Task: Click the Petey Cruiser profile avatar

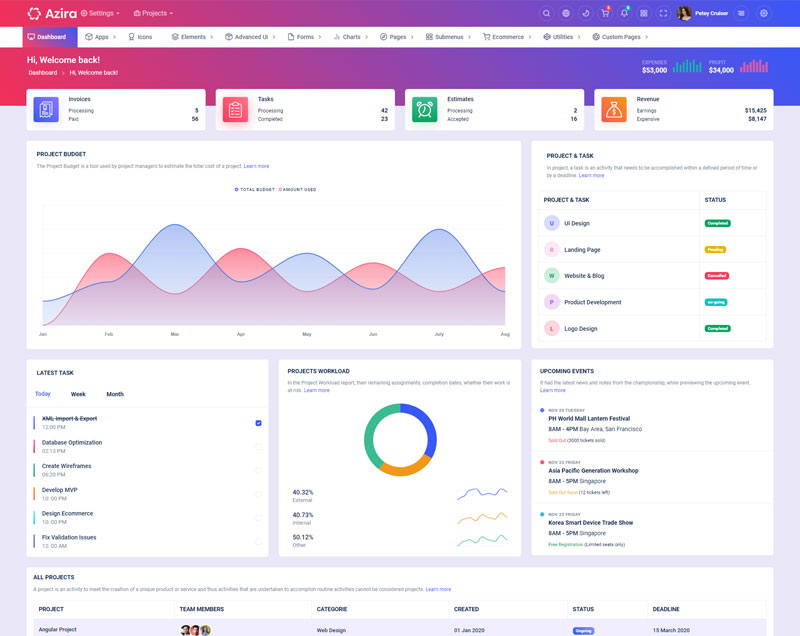Action: click(x=684, y=13)
